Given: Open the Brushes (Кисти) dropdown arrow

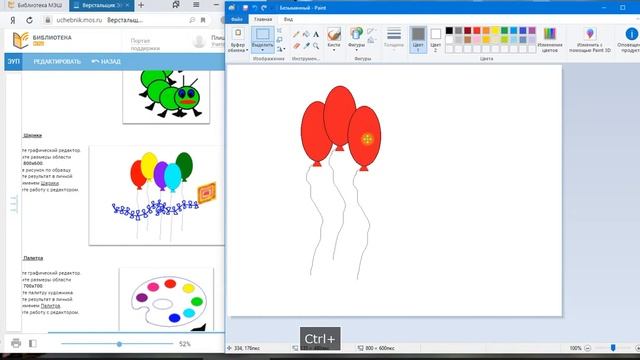Looking at the screenshot, I should pyautogui.click(x=334, y=49).
